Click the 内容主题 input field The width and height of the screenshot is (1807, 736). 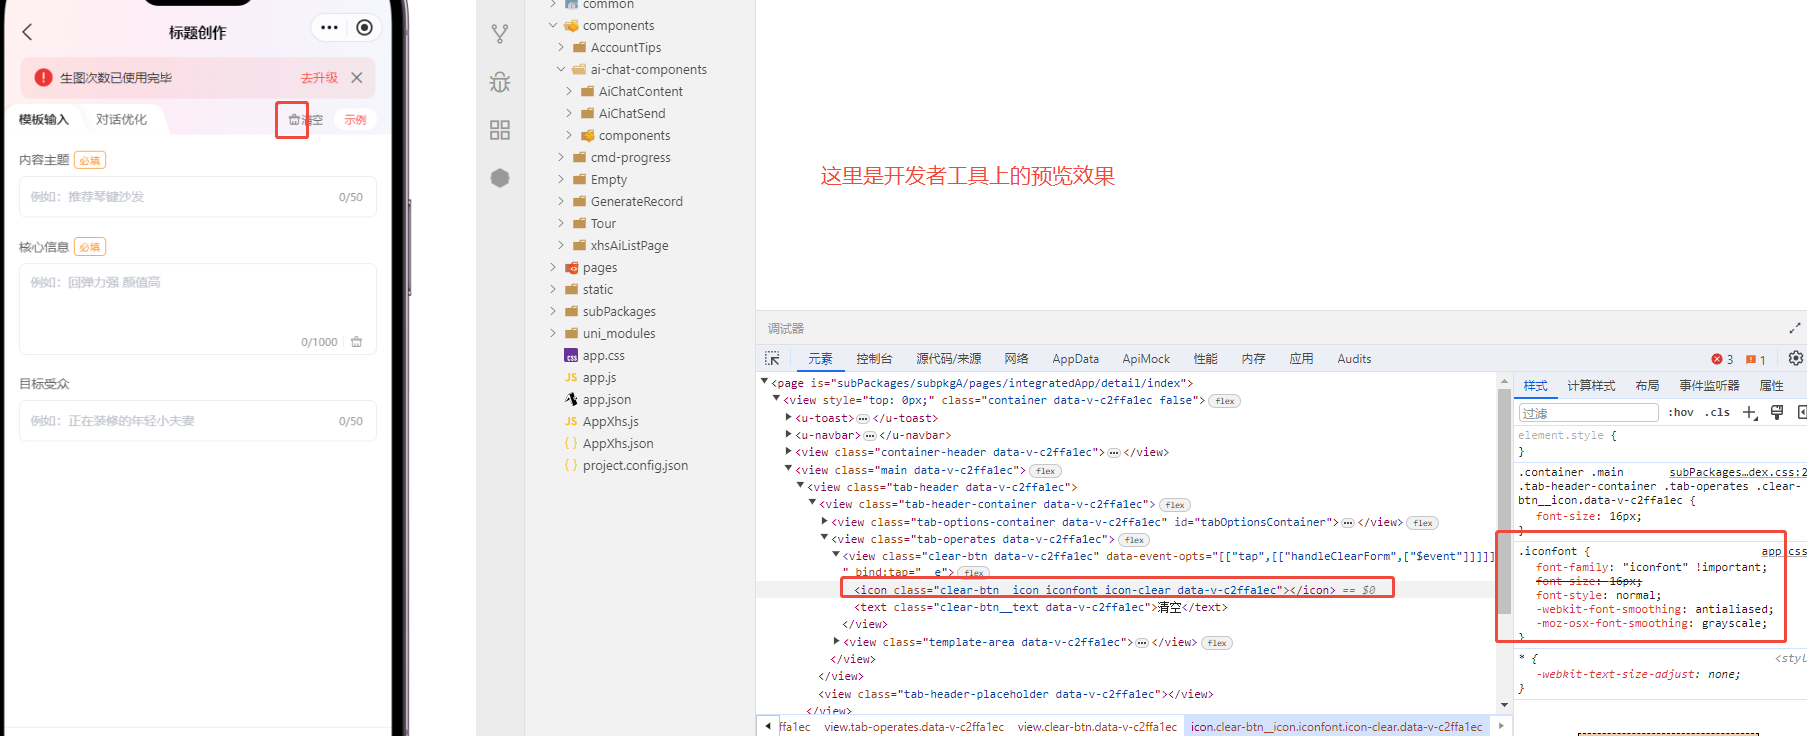pos(198,197)
